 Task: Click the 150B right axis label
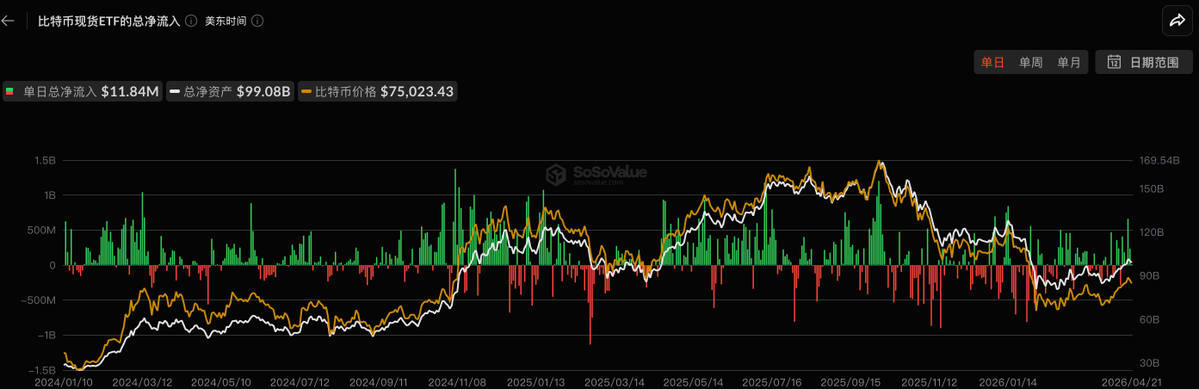click(1152, 189)
